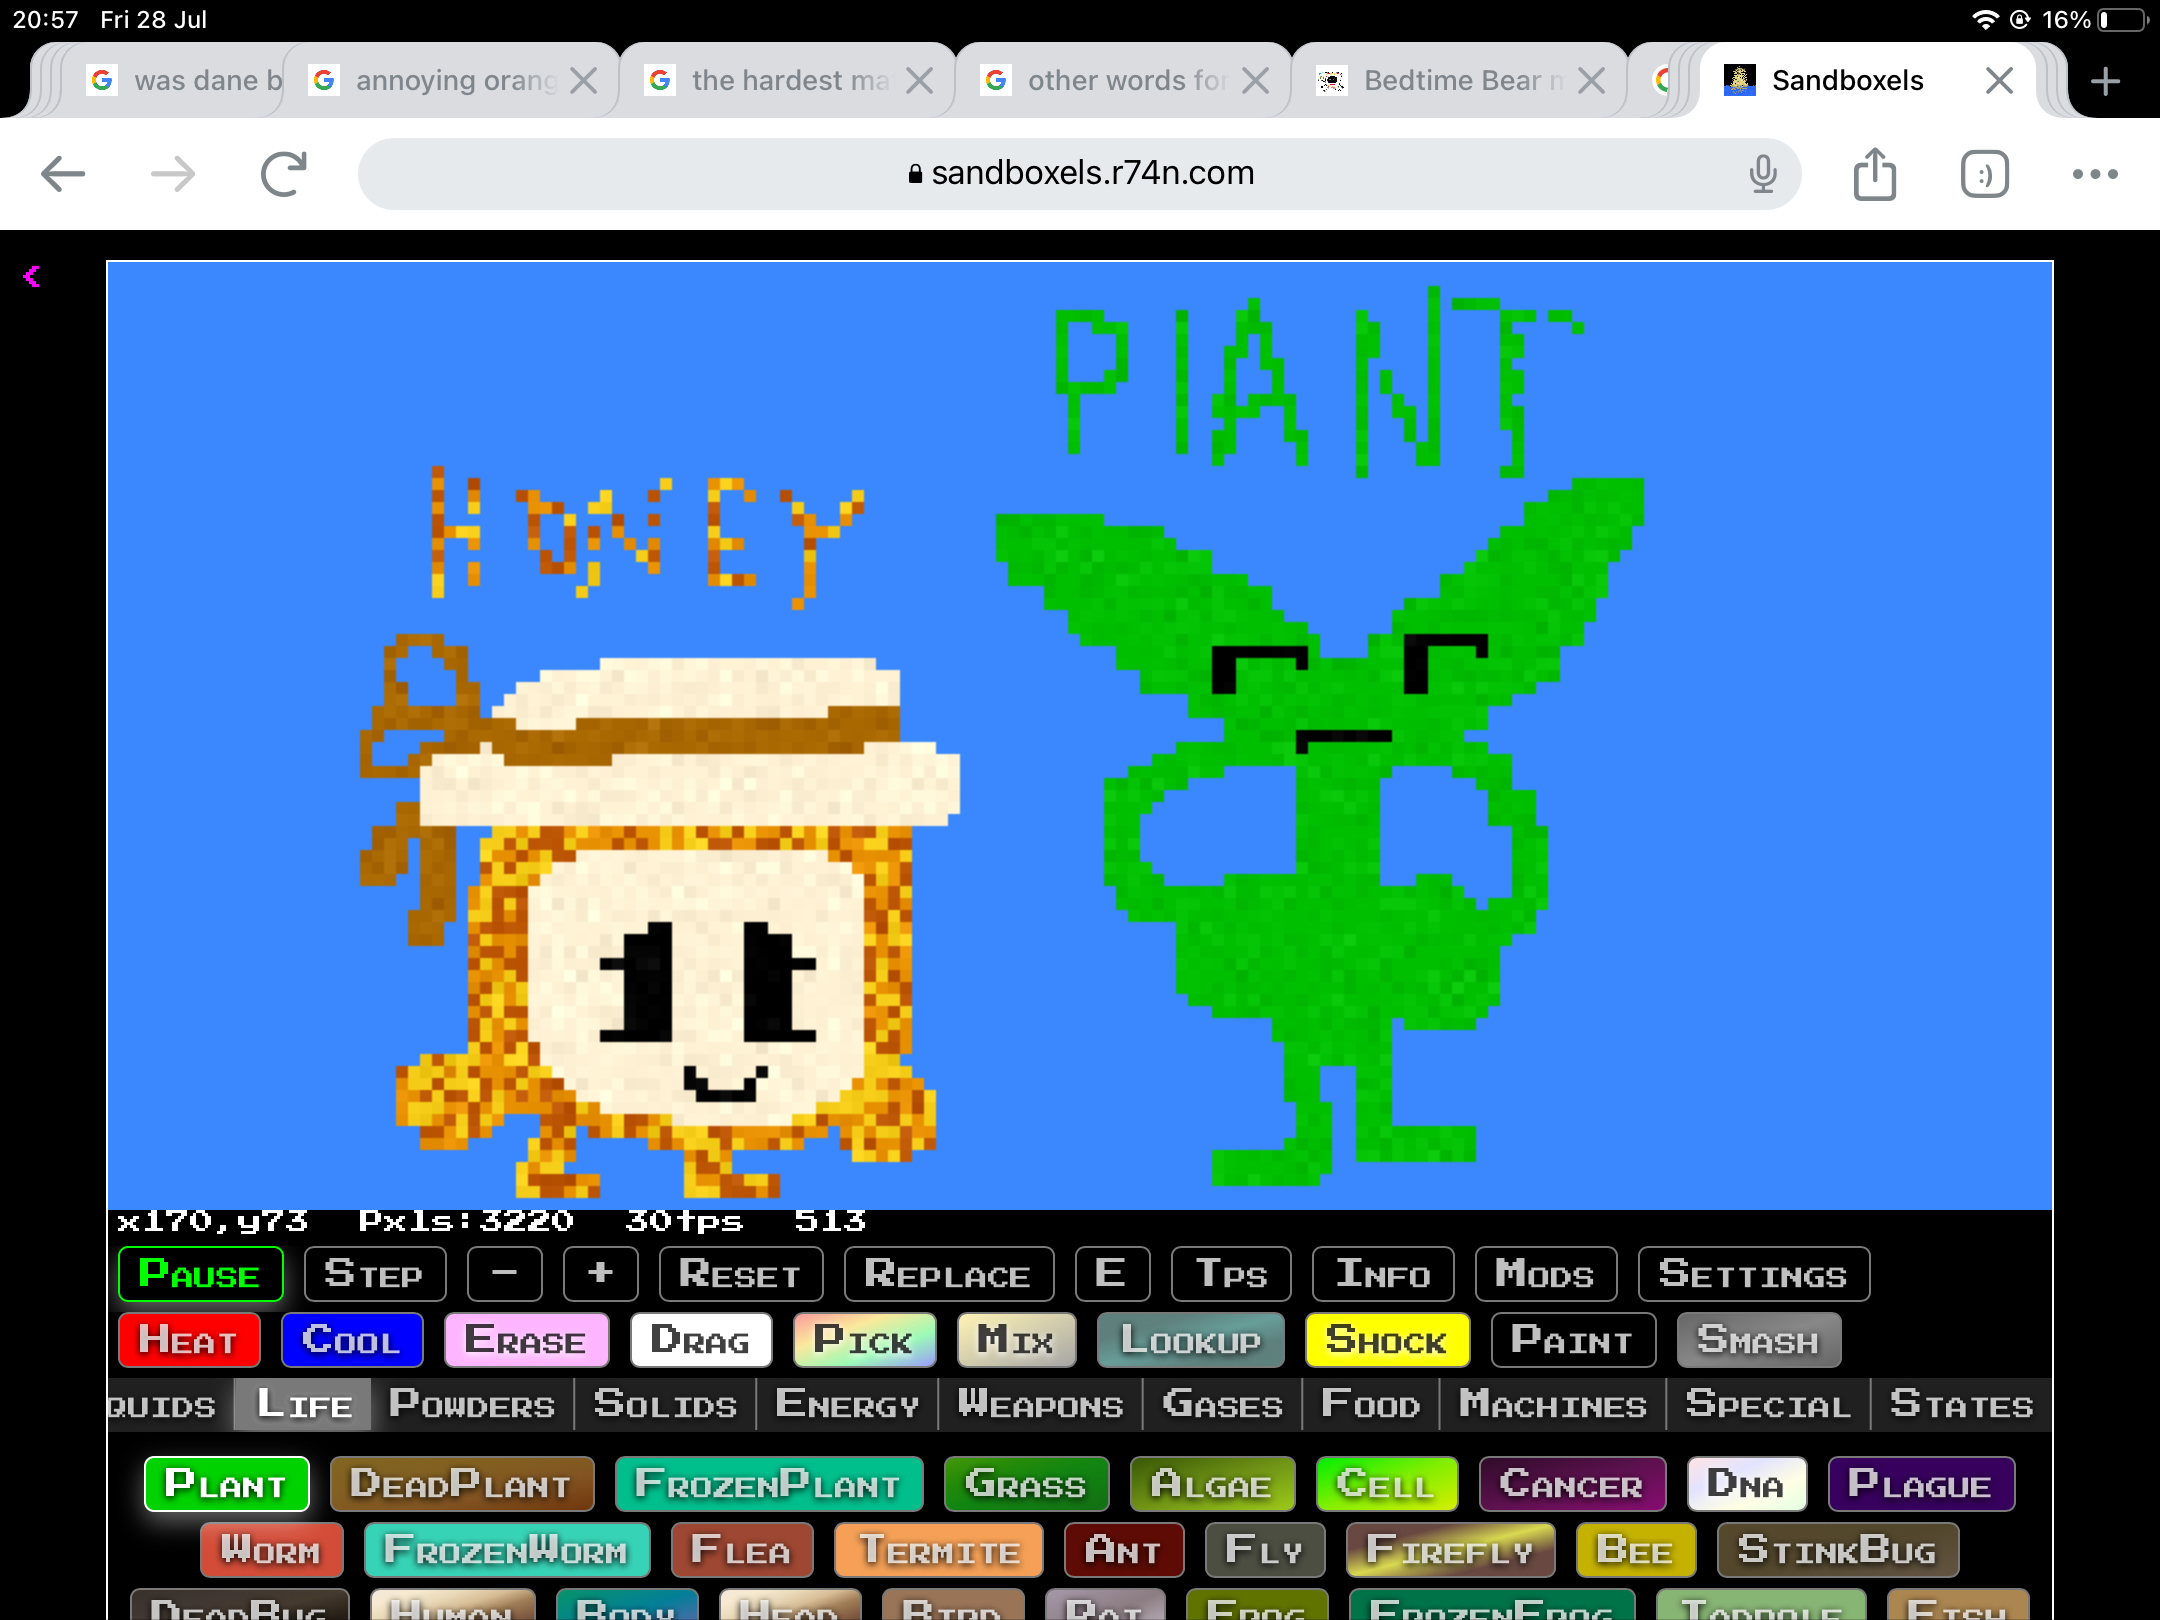Choose the Bee element
This screenshot has width=2160, height=1620.
(1635, 1550)
